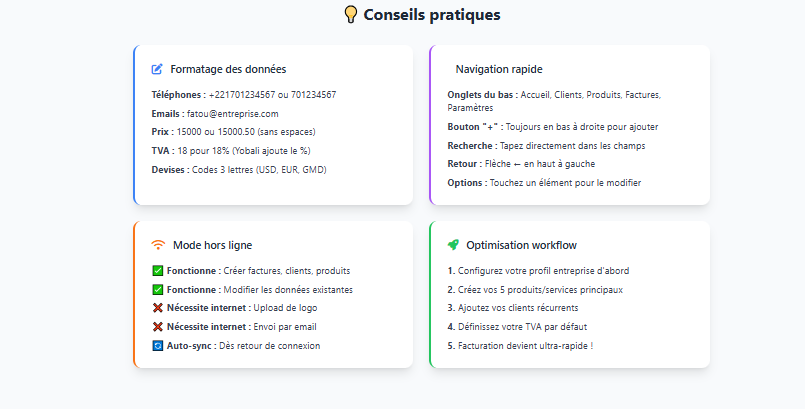Screen dimensions: 805x409
Task: Click the red cross next to Envoi par email
Action: point(158,327)
